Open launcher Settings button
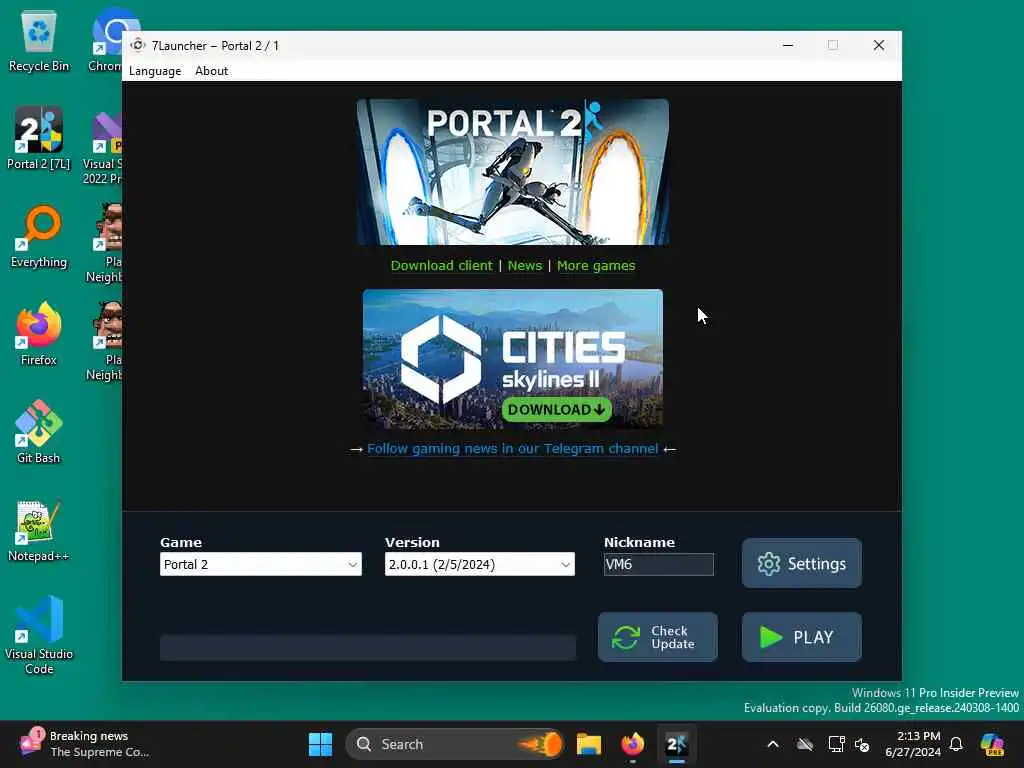 pyautogui.click(x=802, y=563)
